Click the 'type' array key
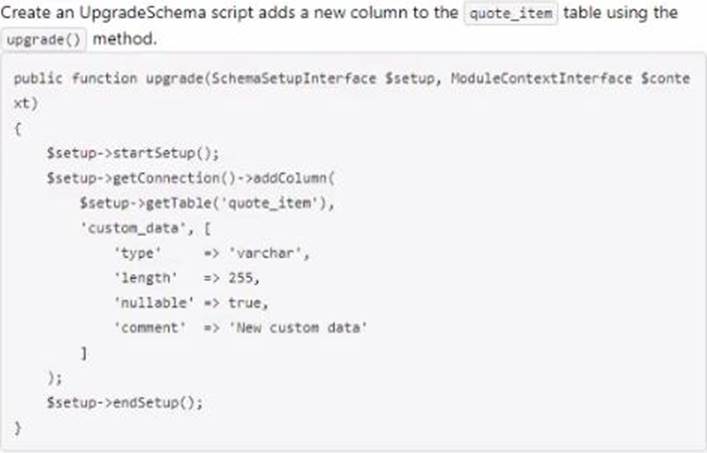Screen dimensions: 707x453 [138, 253]
